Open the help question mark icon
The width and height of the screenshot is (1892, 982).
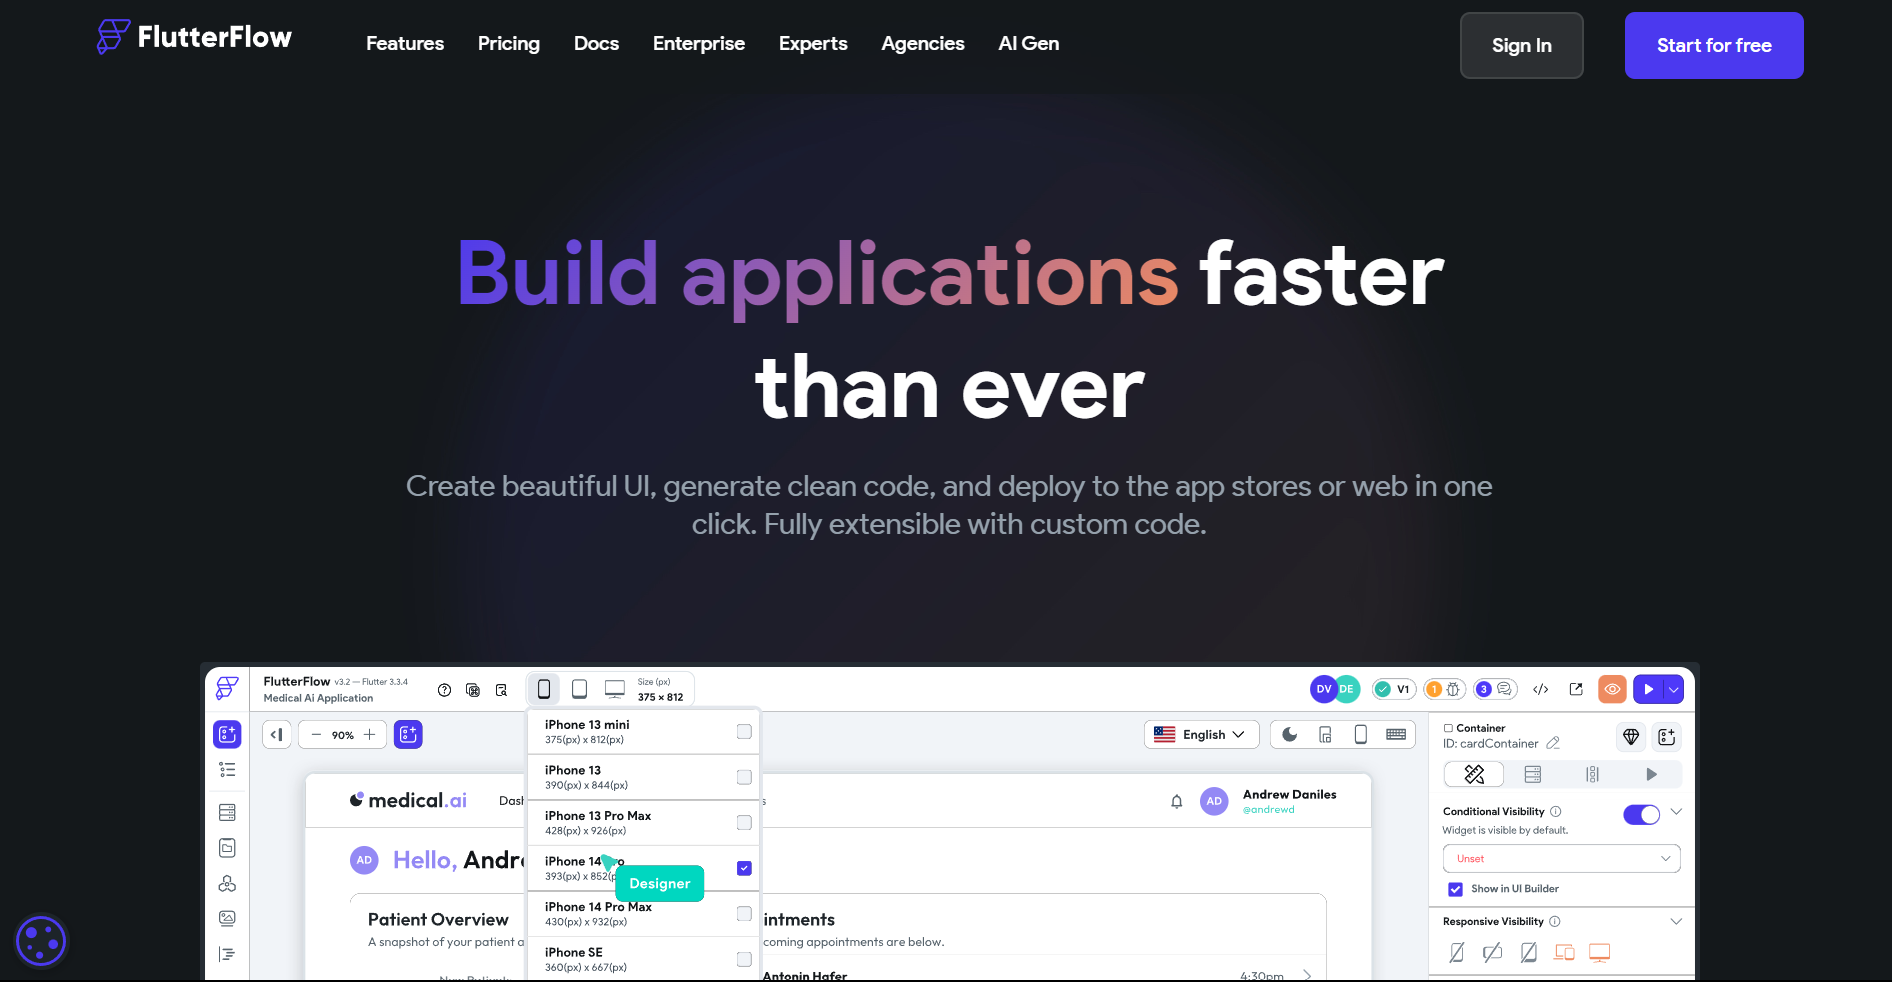point(445,690)
